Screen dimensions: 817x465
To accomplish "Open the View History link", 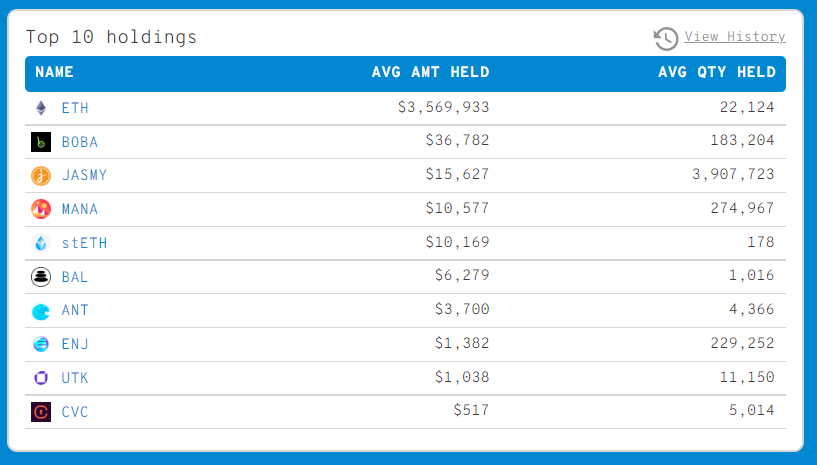I will (x=734, y=37).
